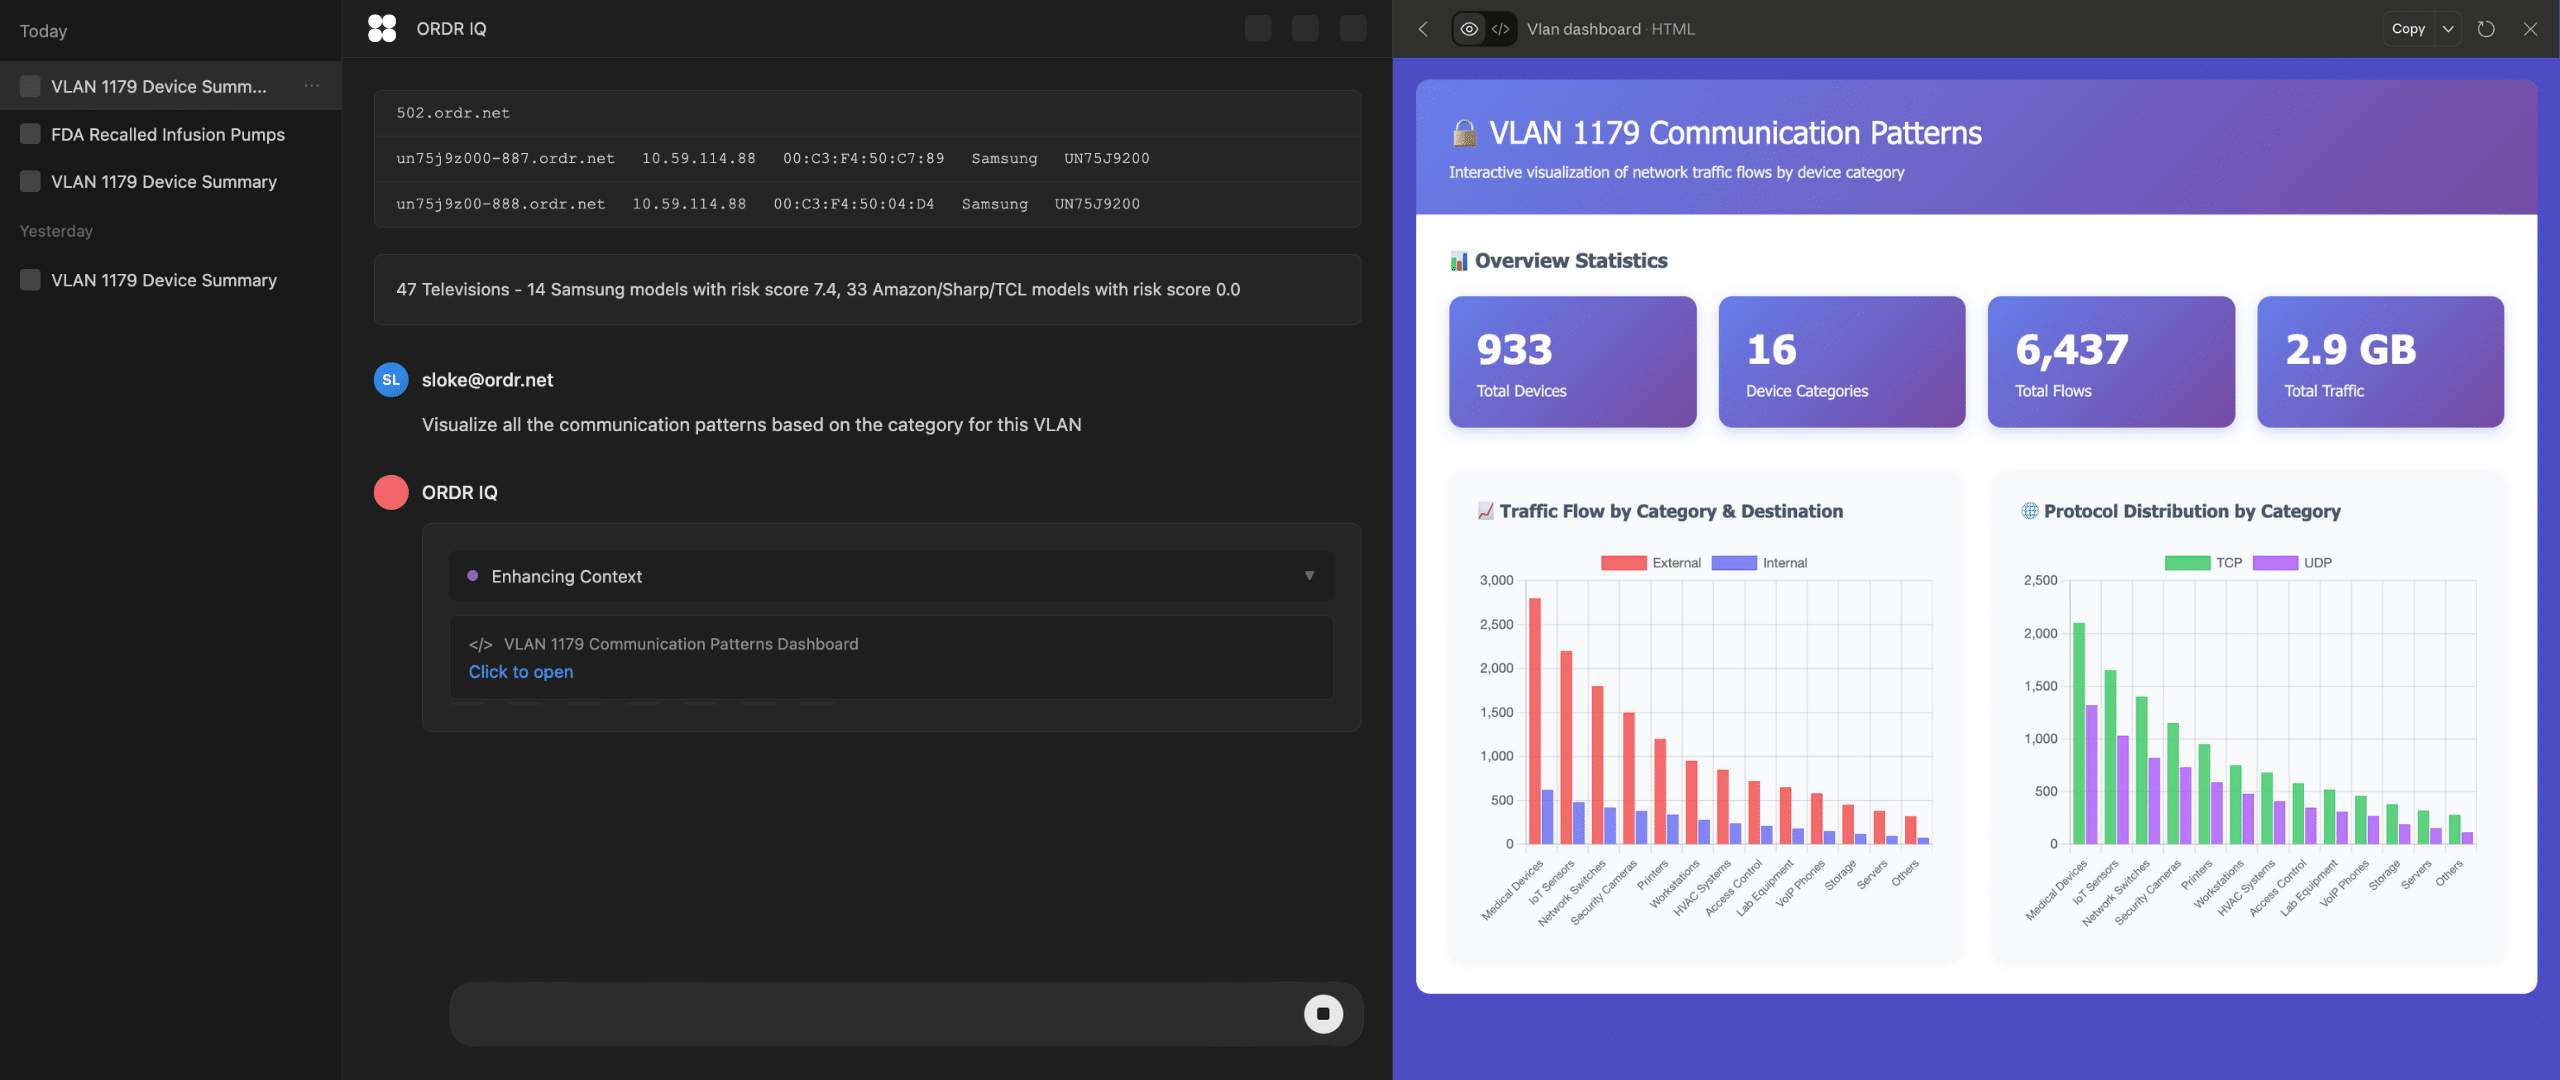
Task: Click the ORDR IQ logo icon
Action: [382, 29]
